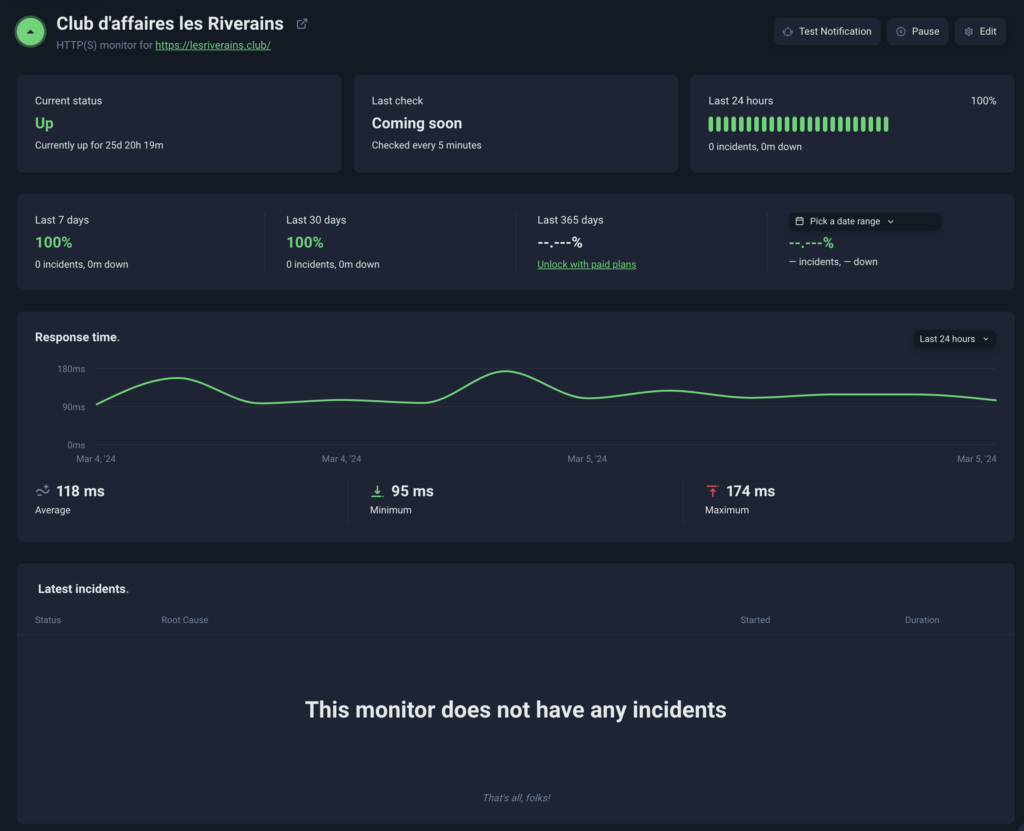Open the Edit monitor page
This screenshot has height=831, width=1024.
click(979, 32)
